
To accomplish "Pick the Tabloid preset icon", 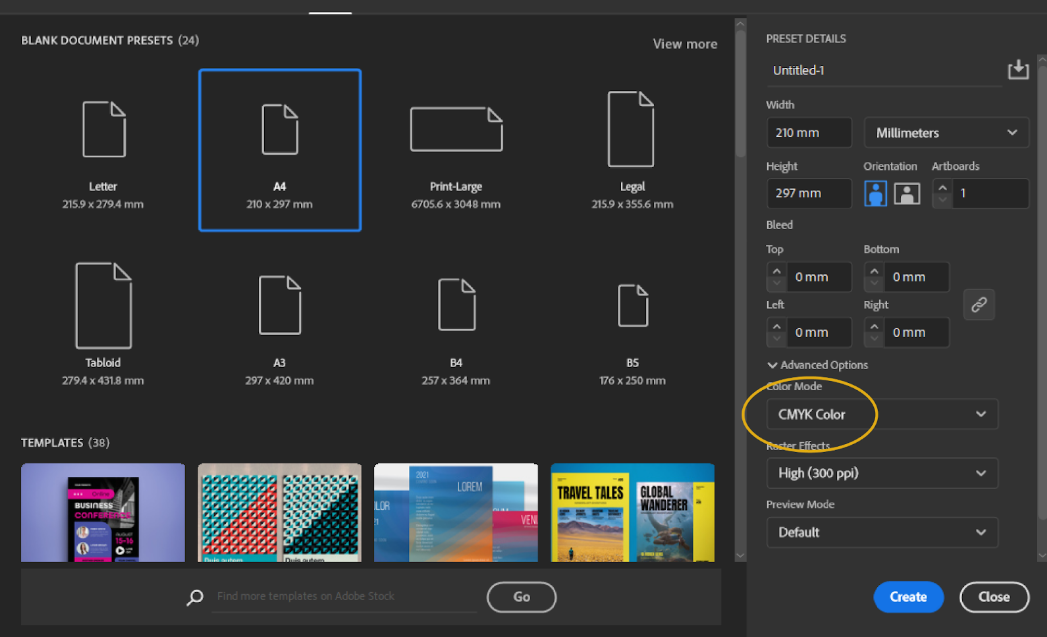I will point(103,306).
